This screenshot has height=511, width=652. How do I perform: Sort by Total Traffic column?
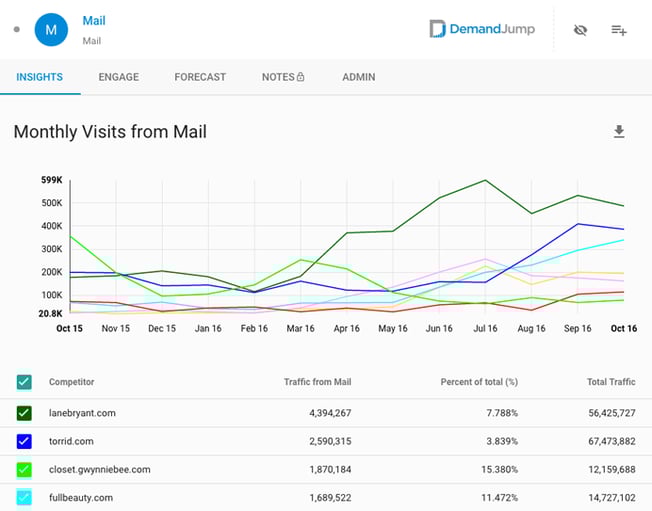pyautogui.click(x=611, y=382)
